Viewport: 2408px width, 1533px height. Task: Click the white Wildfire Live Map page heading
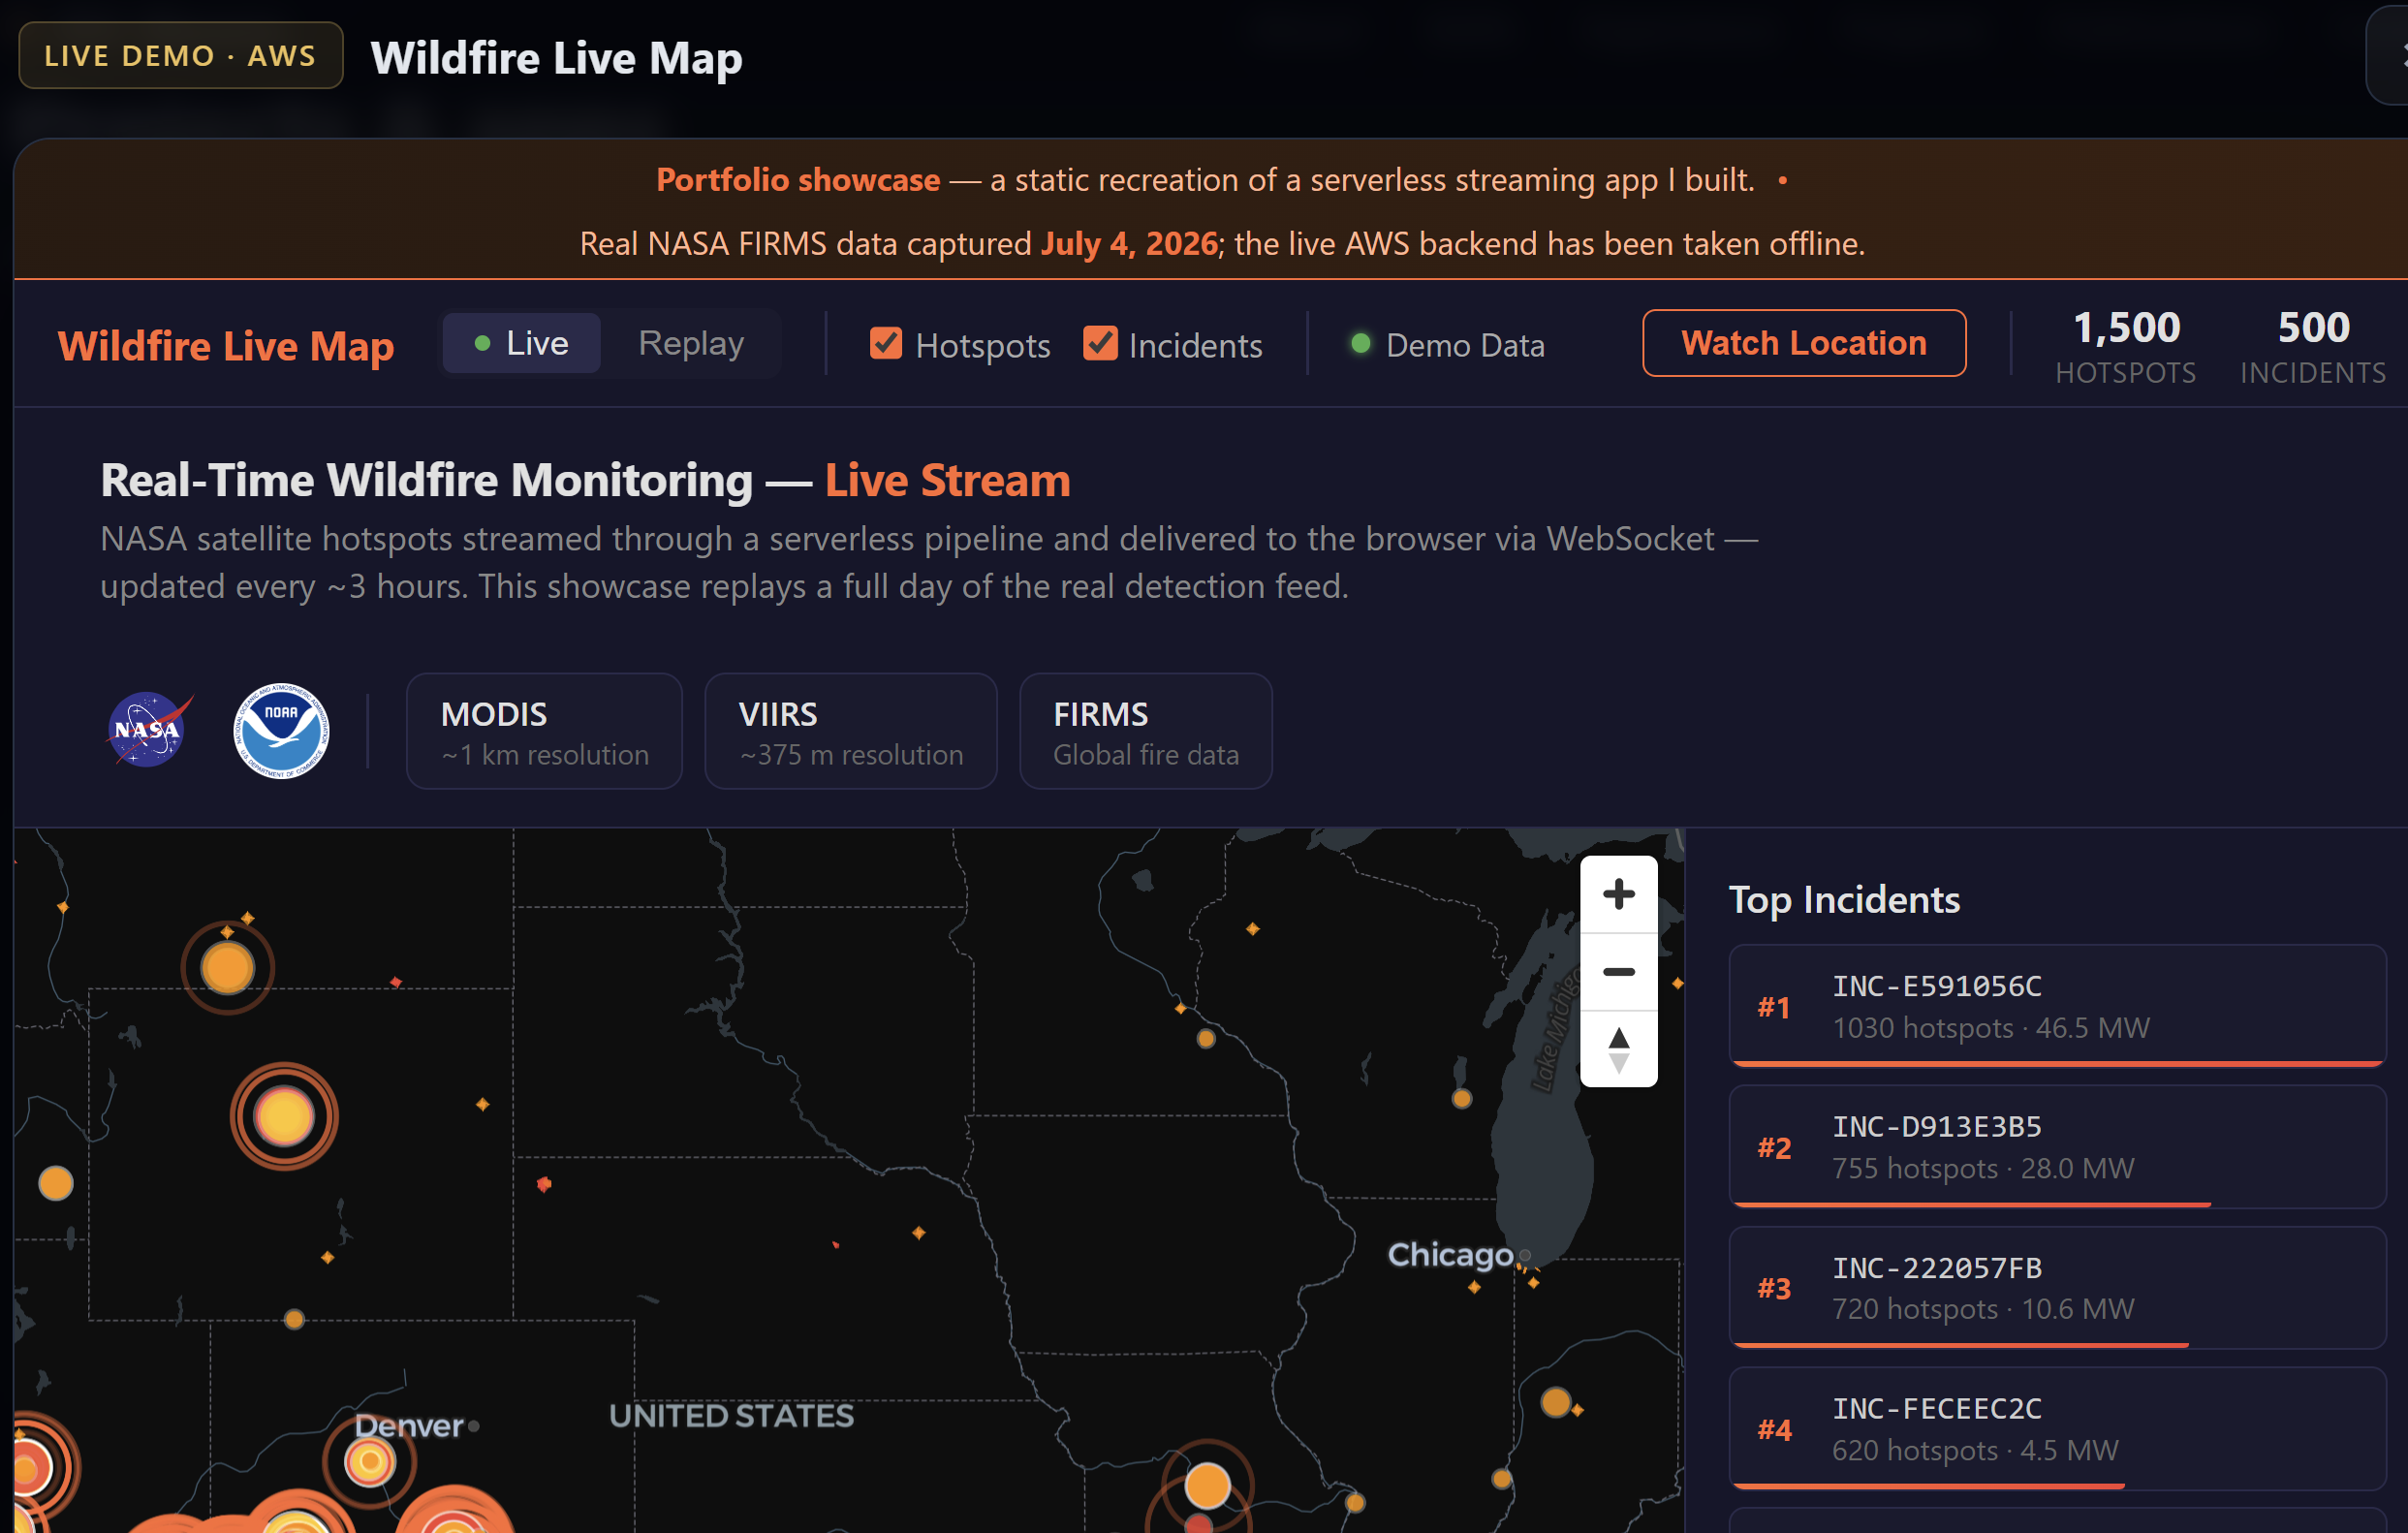pos(556,58)
